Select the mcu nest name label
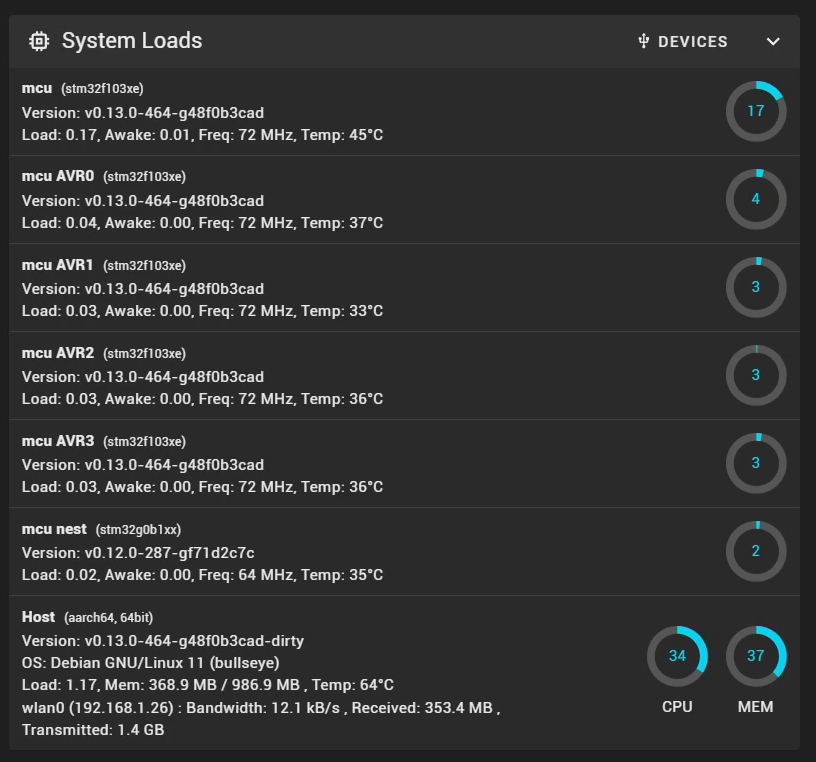Screen dimensions: 816x762 click(54, 529)
